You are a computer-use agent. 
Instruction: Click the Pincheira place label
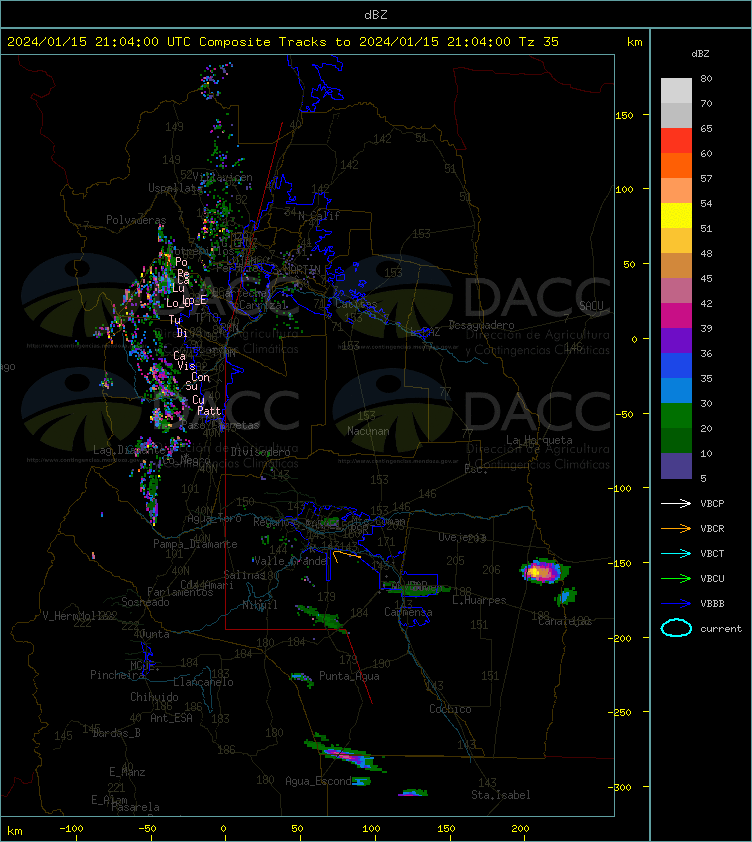pos(117,675)
